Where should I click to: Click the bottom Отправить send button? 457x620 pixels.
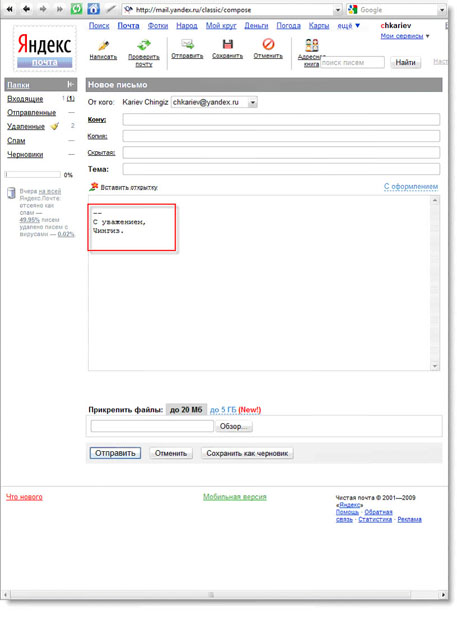pos(115,453)
